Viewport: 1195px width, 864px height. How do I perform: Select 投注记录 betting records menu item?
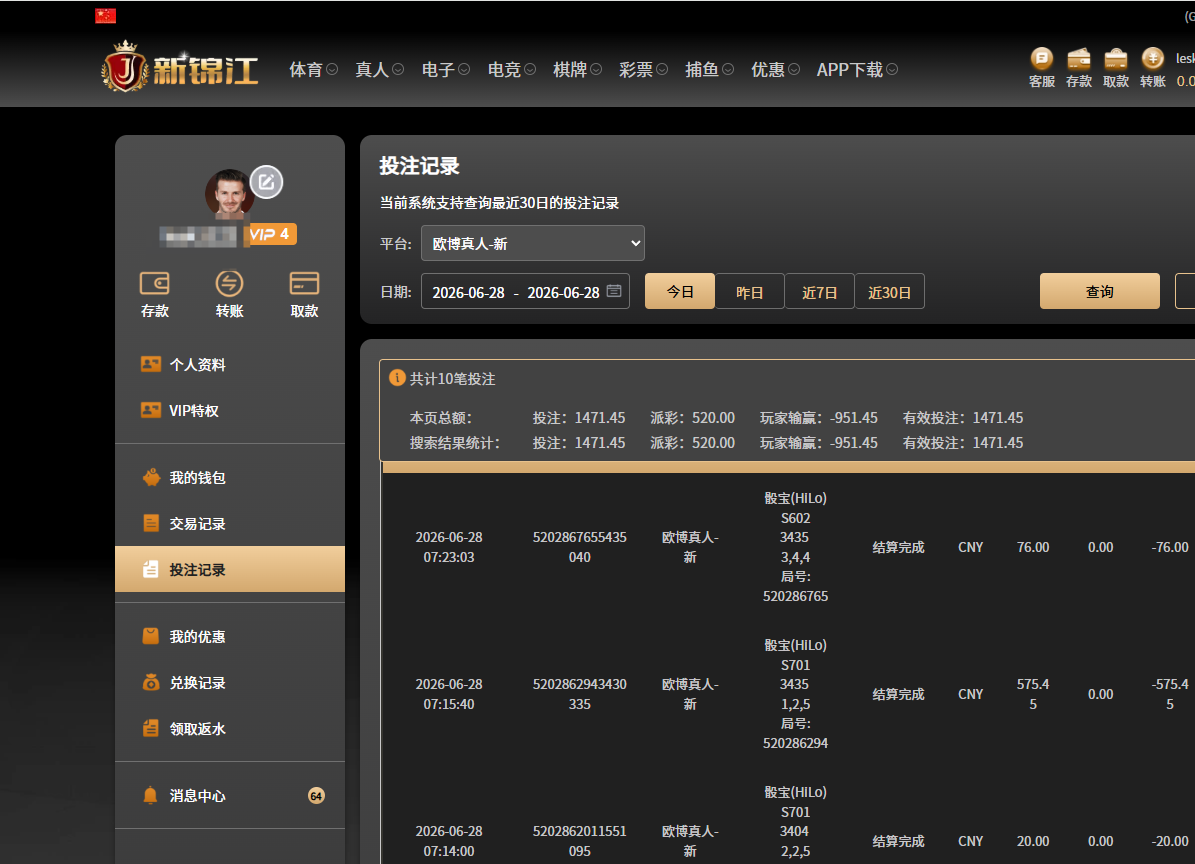point(230,569)
